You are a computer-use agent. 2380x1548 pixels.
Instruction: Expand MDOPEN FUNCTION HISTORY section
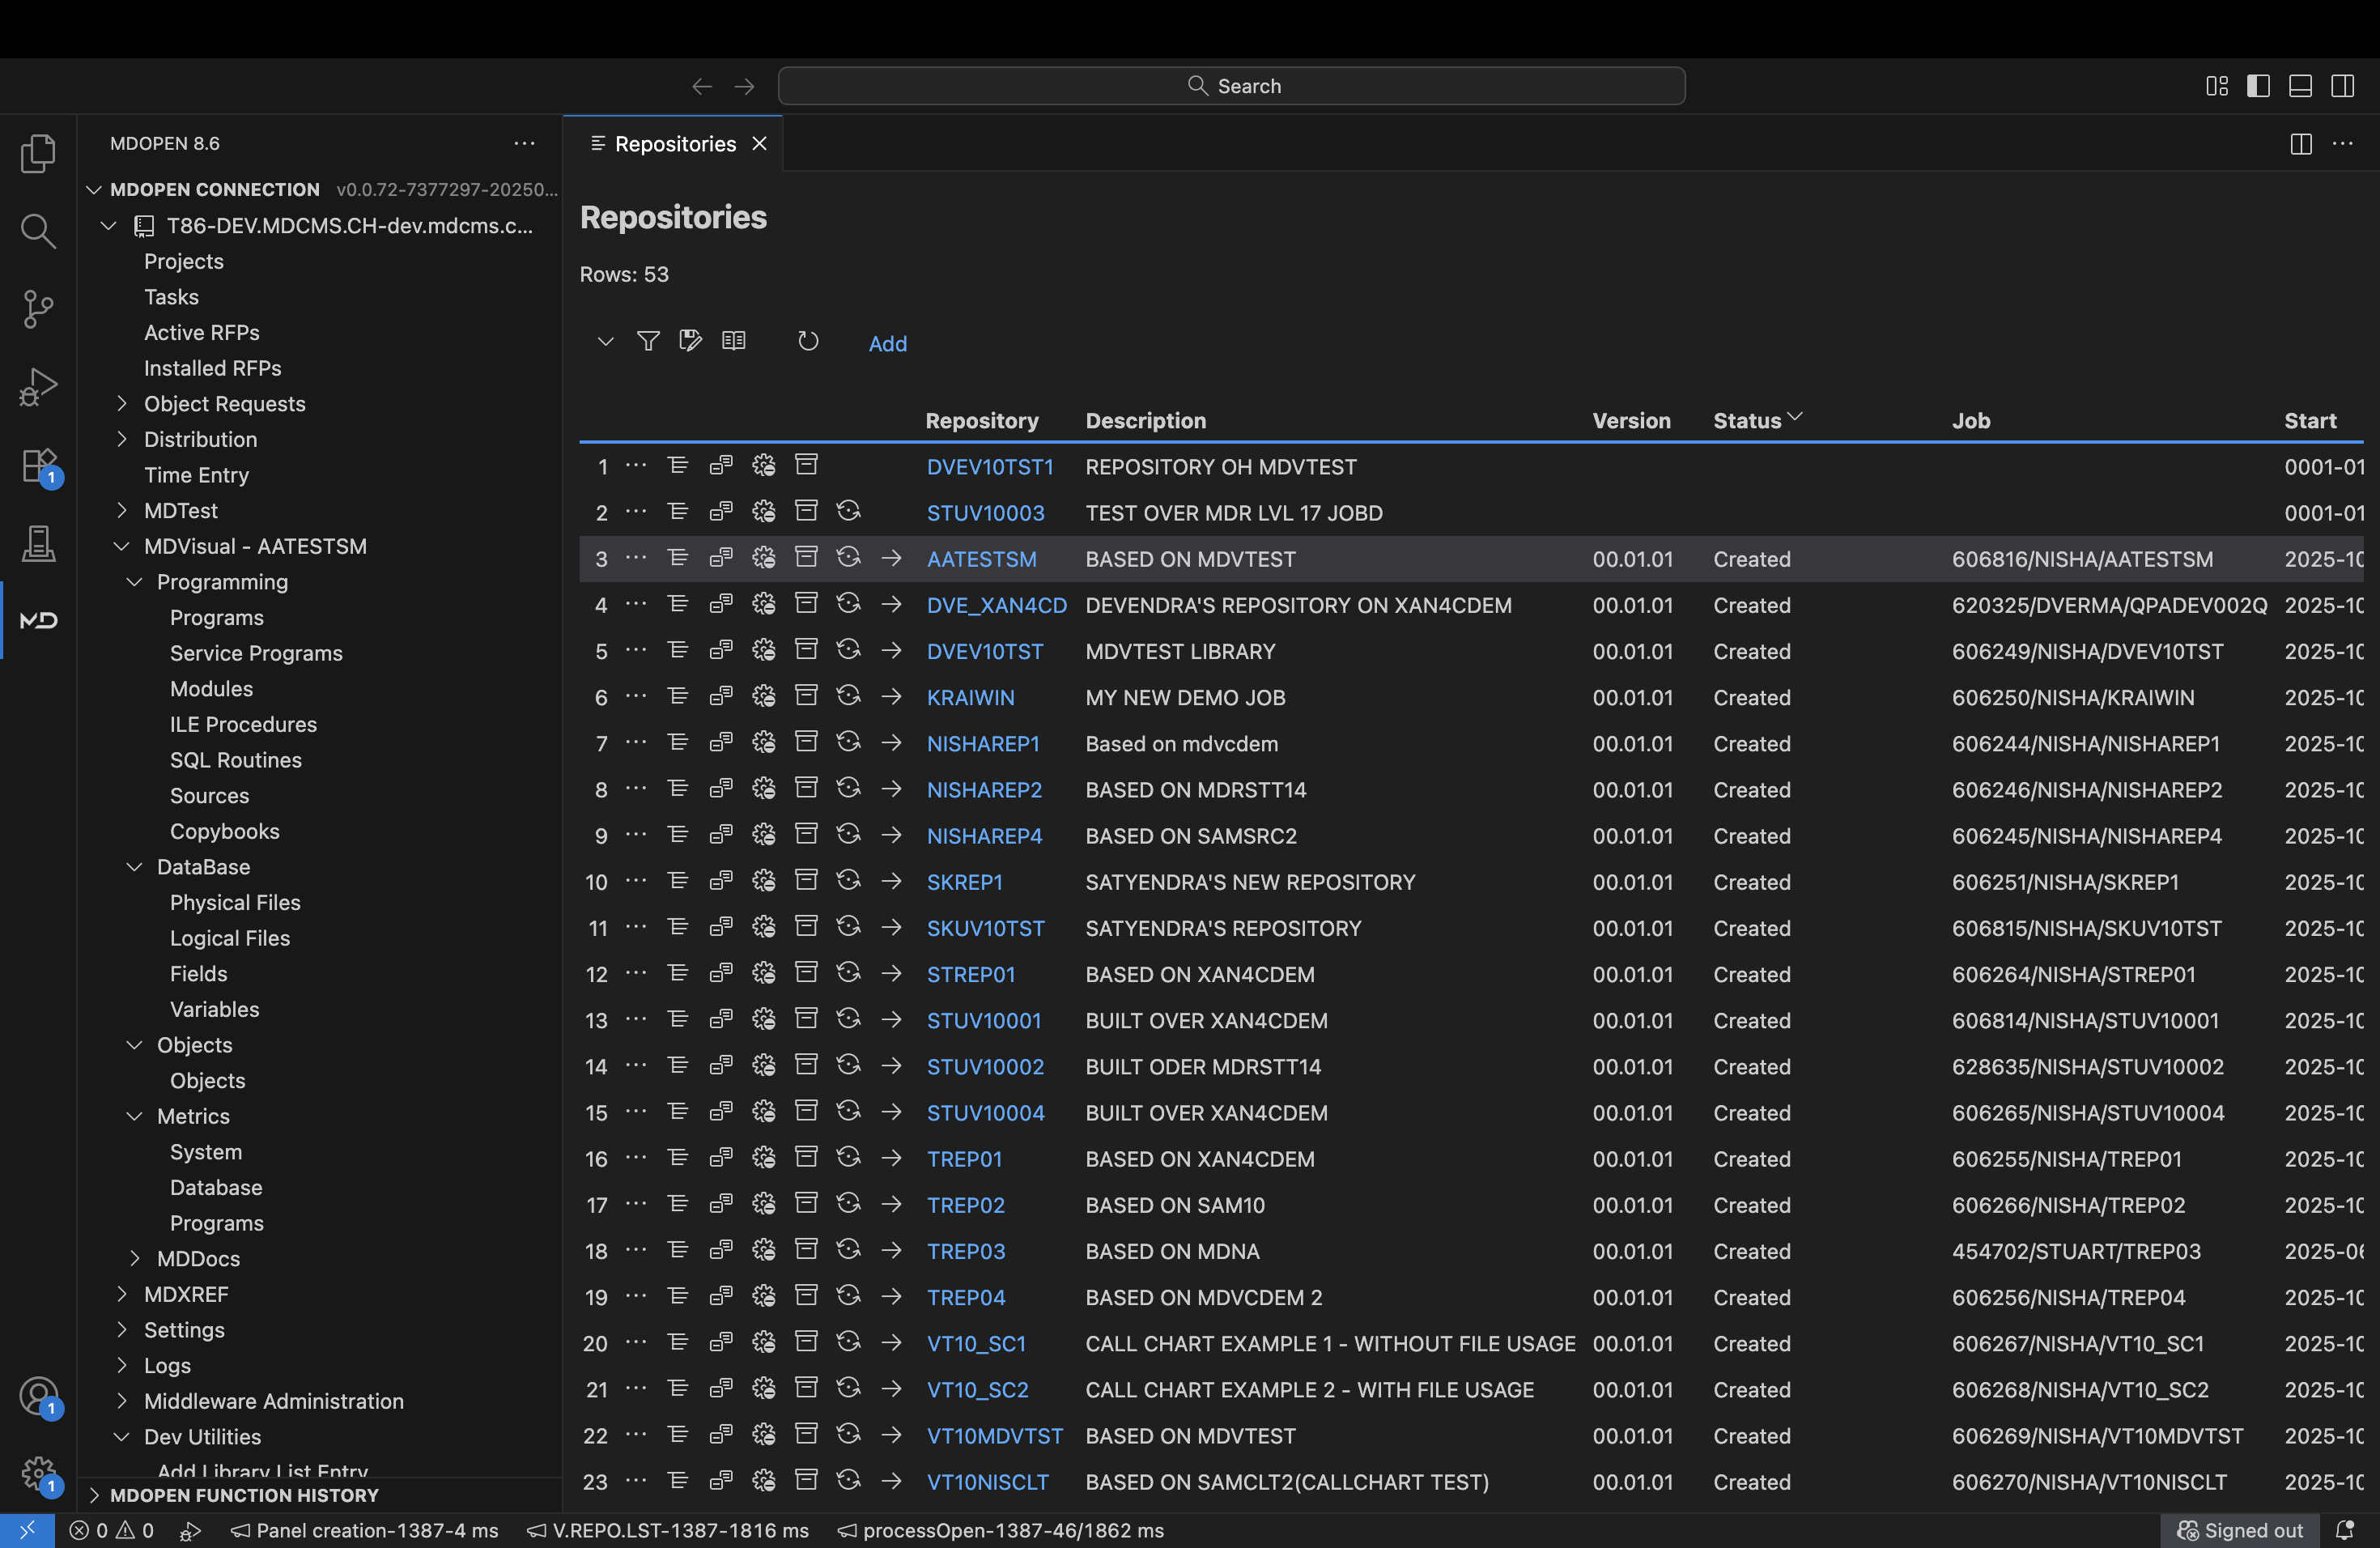coord(244,1495)
